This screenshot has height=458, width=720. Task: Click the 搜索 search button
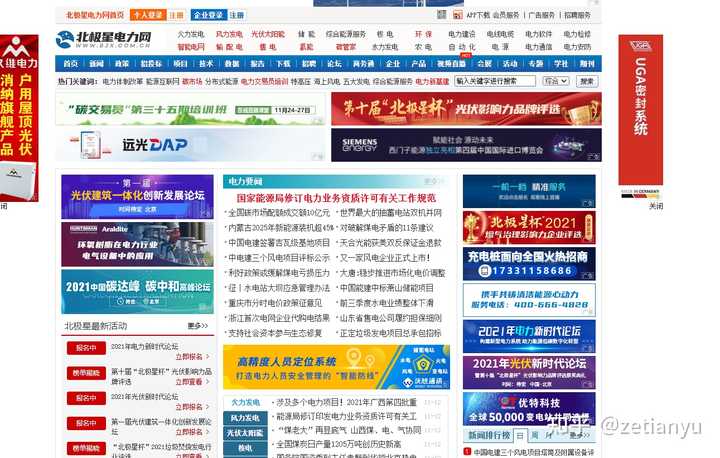(587, 81)
